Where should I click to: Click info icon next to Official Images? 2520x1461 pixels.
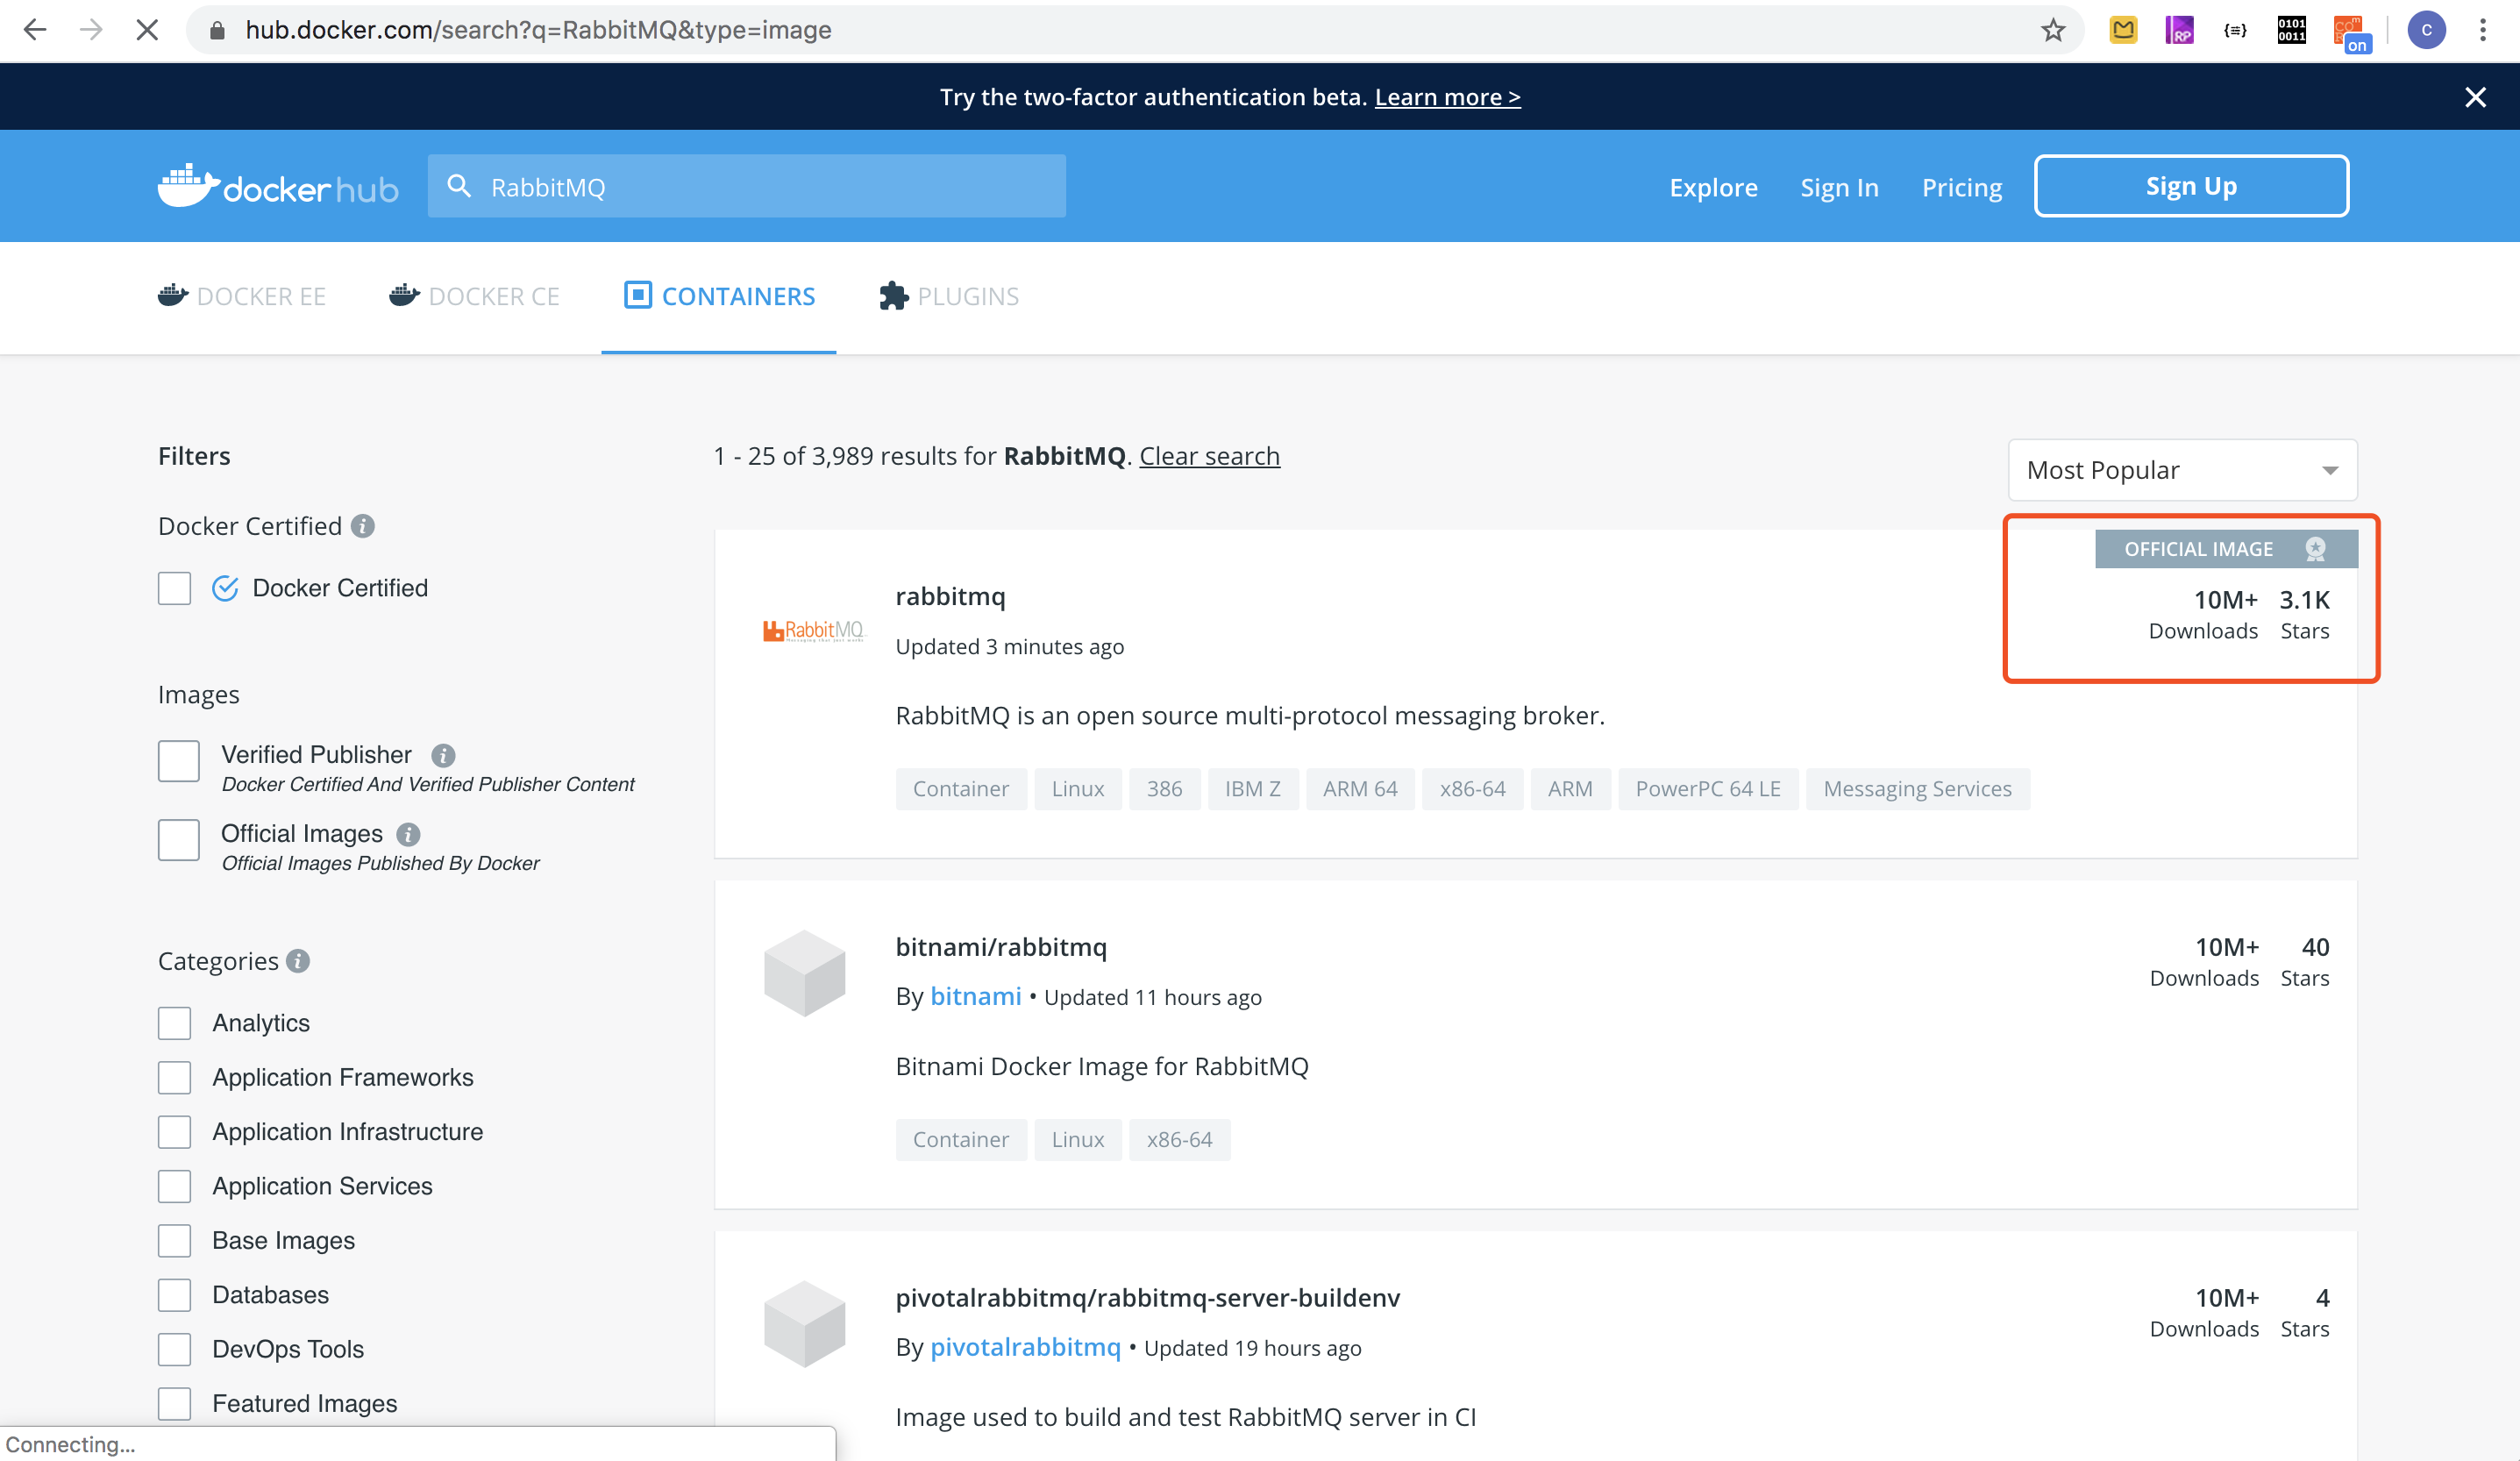pos(408,834)
